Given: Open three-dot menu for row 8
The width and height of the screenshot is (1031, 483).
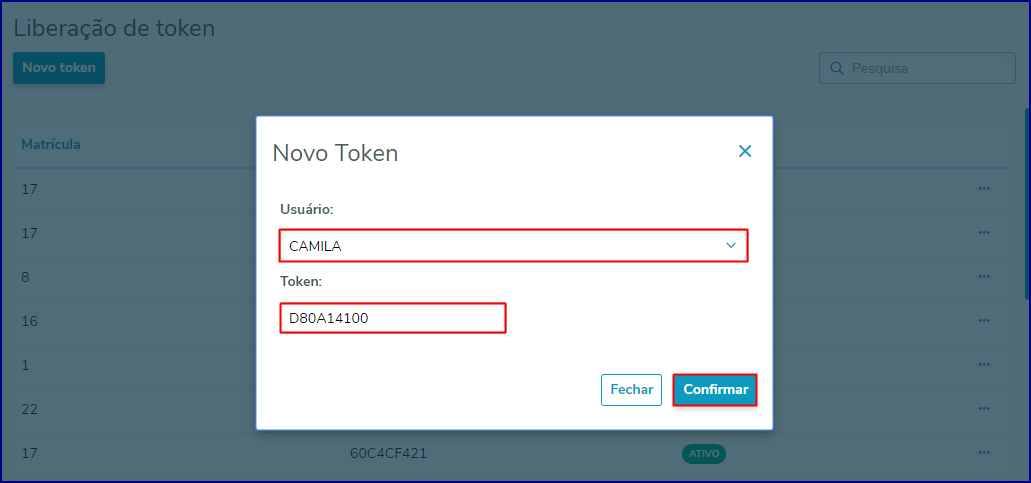Looking at the screenshot, I should (984, 277).
